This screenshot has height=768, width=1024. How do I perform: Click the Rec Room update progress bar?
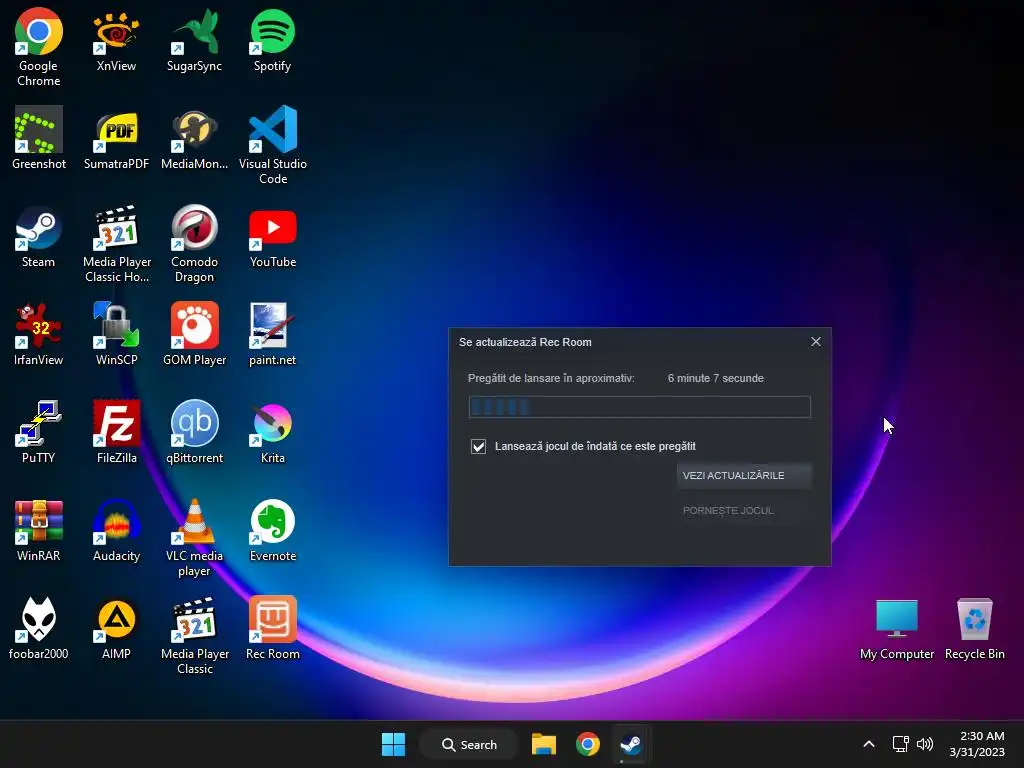[x=639, y=407]
